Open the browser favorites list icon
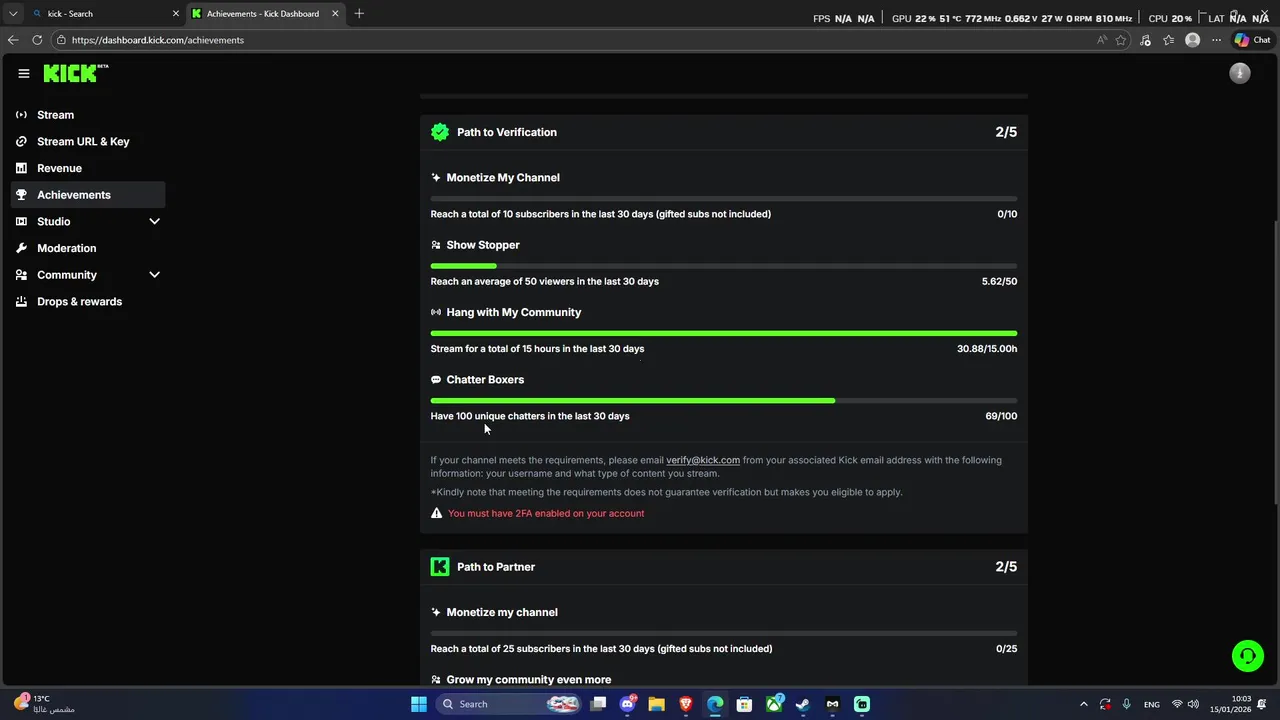Image resolution: width=1280 pixels, height=720 pixels. click(1168, 40)
